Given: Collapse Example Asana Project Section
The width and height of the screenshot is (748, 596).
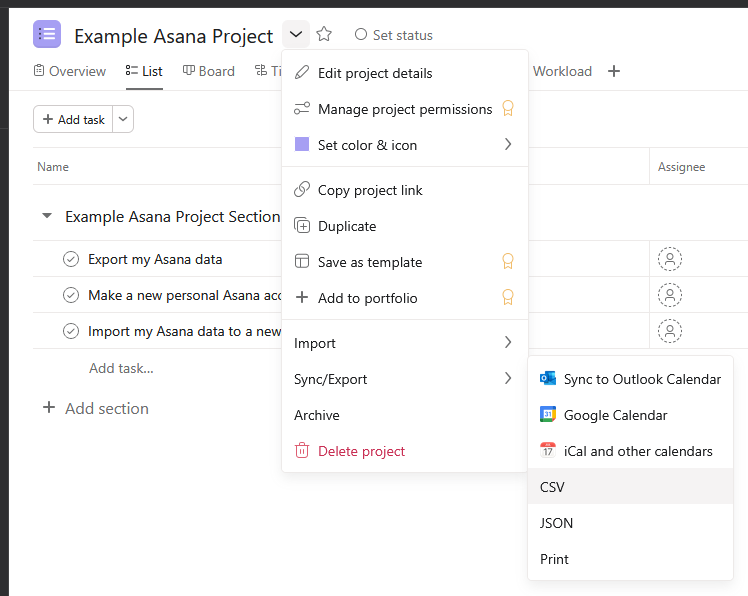Looking at the screenshot, I should point(47,216).
